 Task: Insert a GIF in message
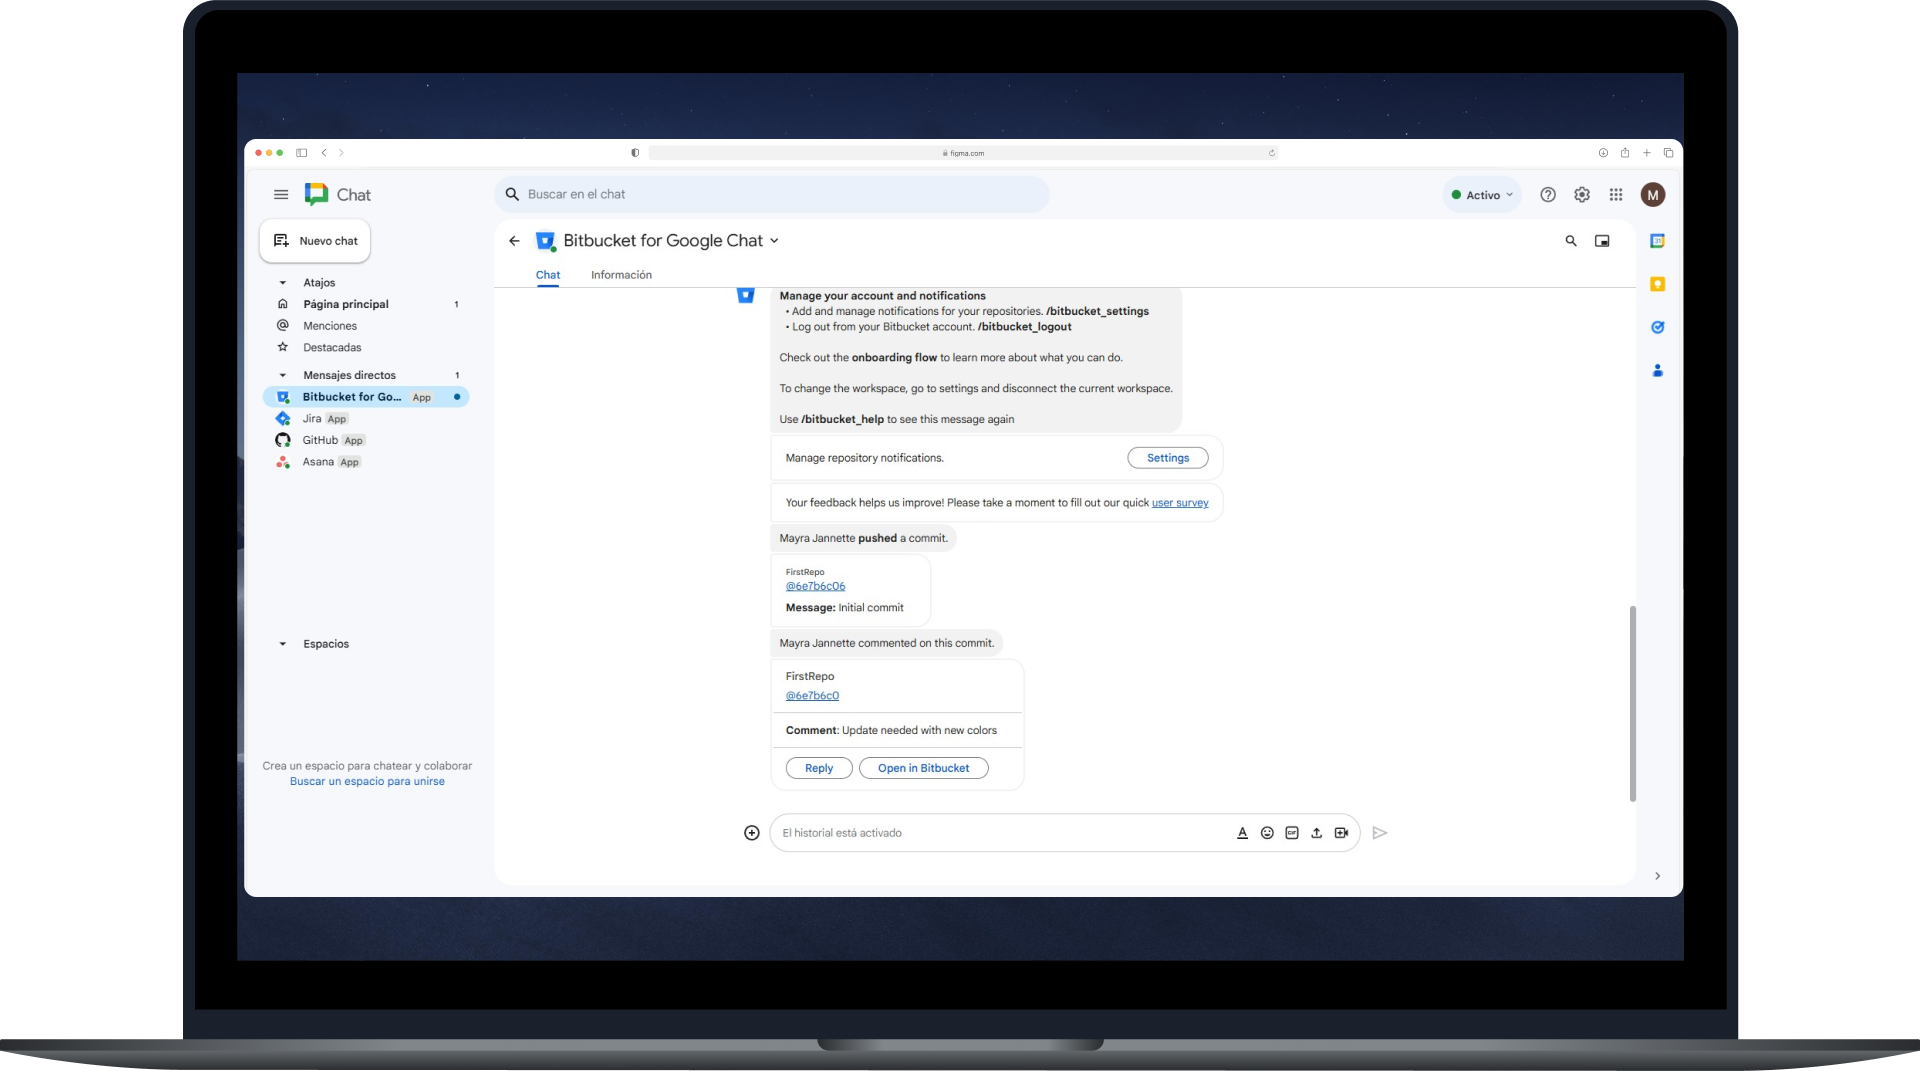tap(1292, 833)
